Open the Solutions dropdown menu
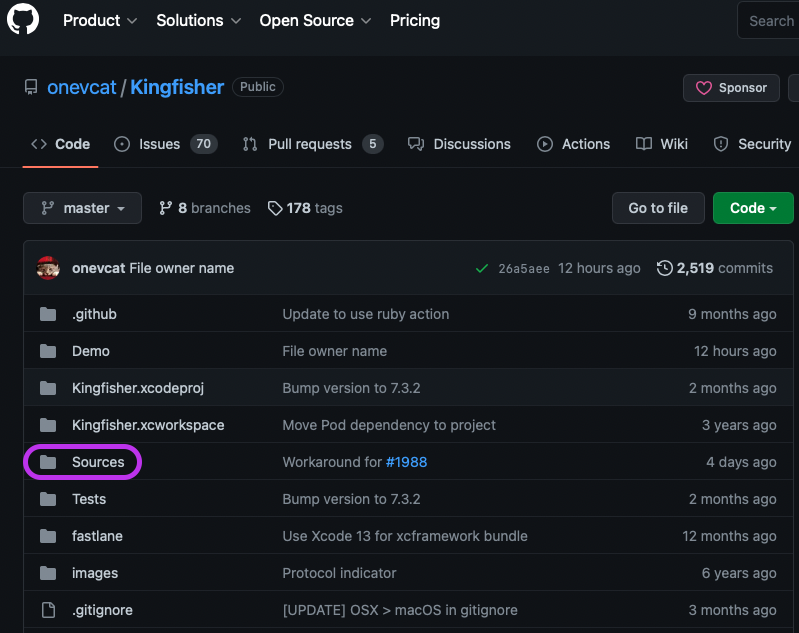Viewport: 799px width, 633px height. pyautogui.click(x=198, y=20)
